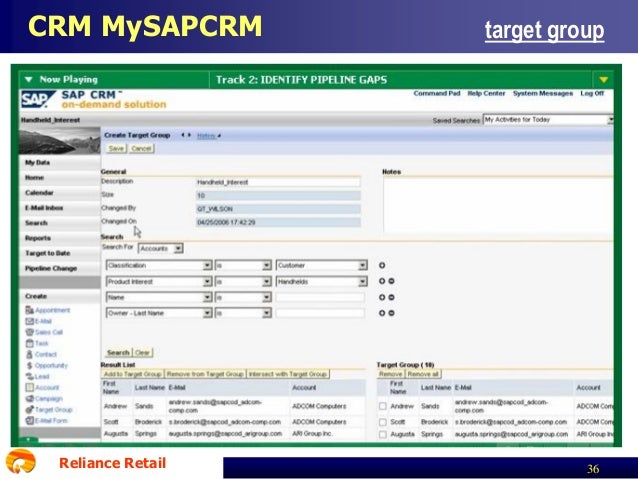The height and width of the screenshot is (479, 638).
Task: Click the SAP logo
Action: click(37, 99)
